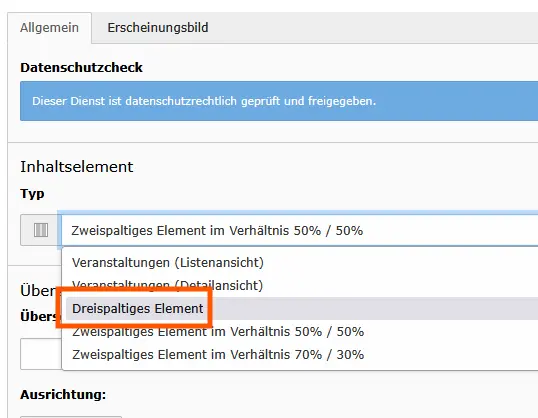Switch to the Allgemein tab
The image size is (538, 418).
[49, 27]
